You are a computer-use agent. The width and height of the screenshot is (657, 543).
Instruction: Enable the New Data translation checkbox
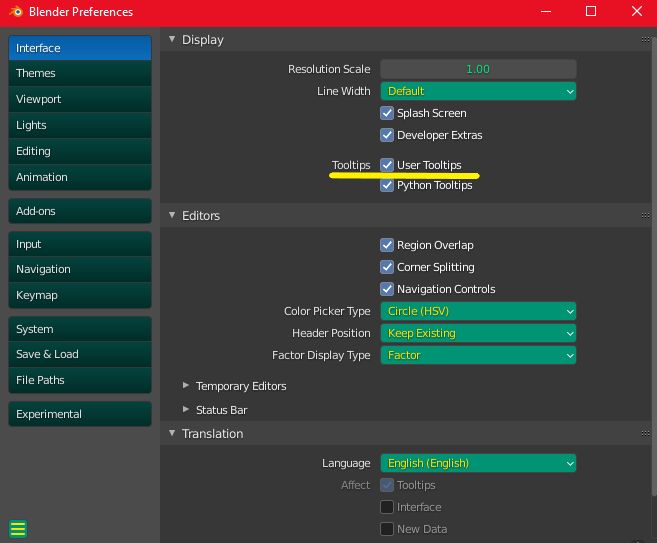[387, 529]
